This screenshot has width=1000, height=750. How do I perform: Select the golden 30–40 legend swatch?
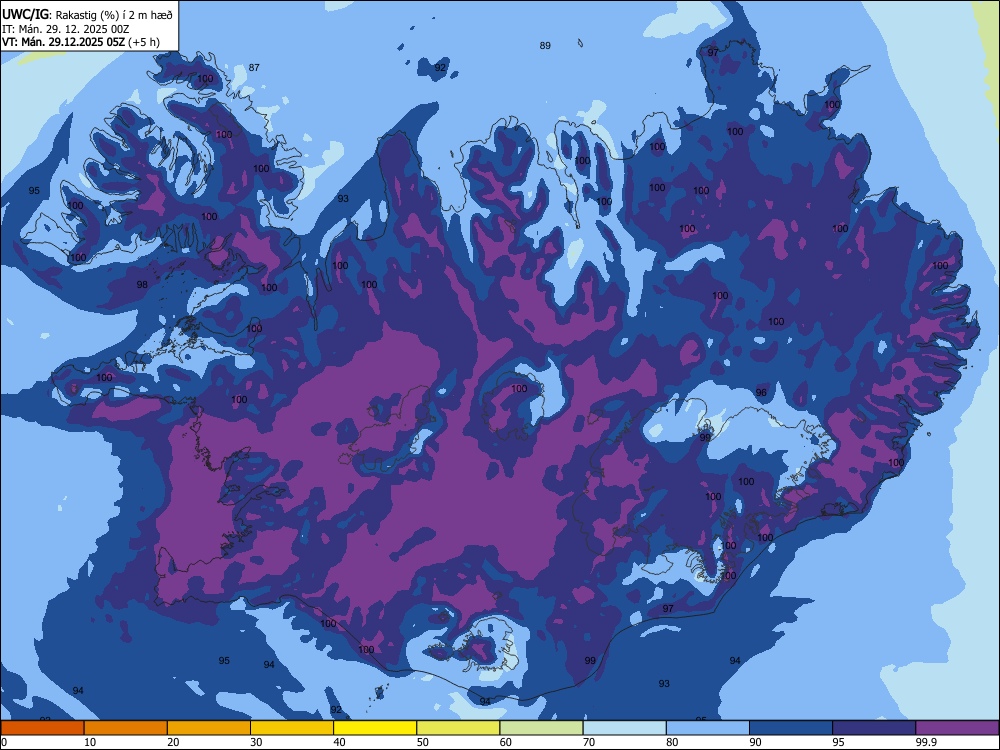pyautogui.click(x=292, y=728)
